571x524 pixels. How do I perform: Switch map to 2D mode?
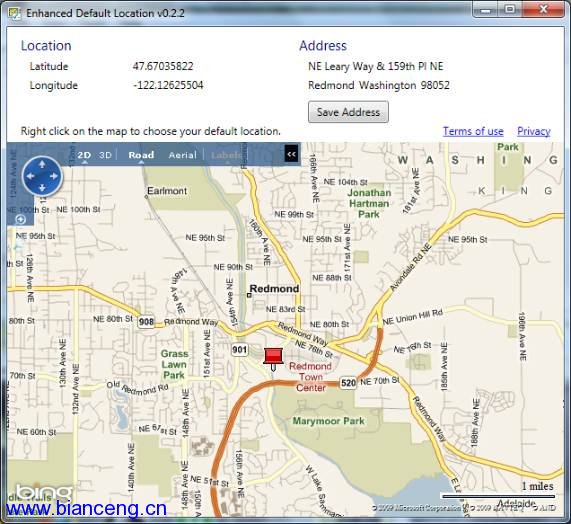(x=84, y=155)
